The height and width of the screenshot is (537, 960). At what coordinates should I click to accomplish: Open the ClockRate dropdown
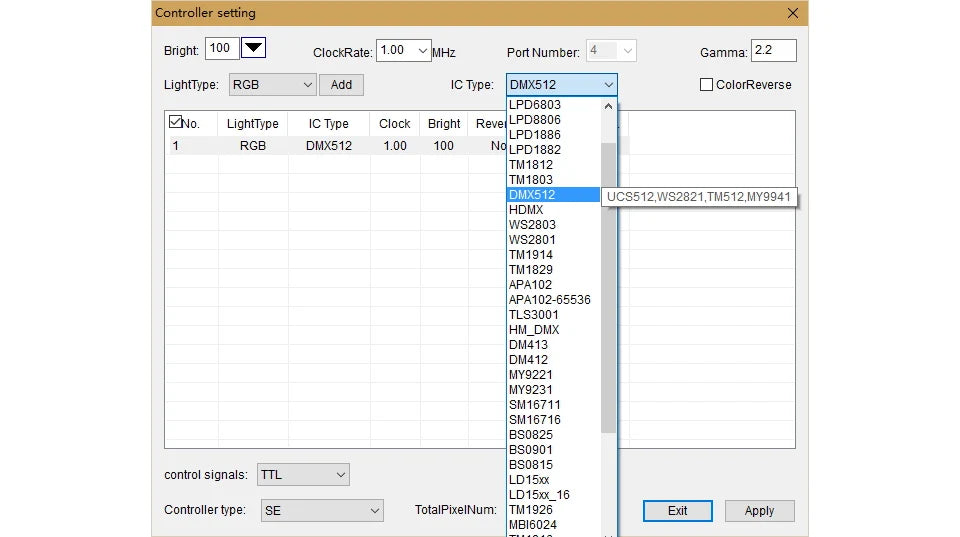[x=403, y=50]
